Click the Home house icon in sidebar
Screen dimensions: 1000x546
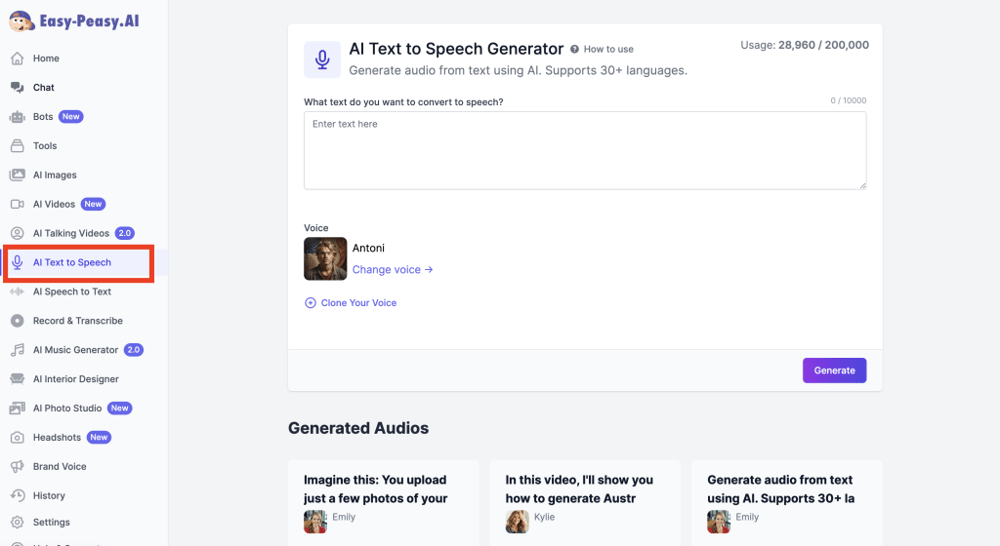(x=17, y=58)
